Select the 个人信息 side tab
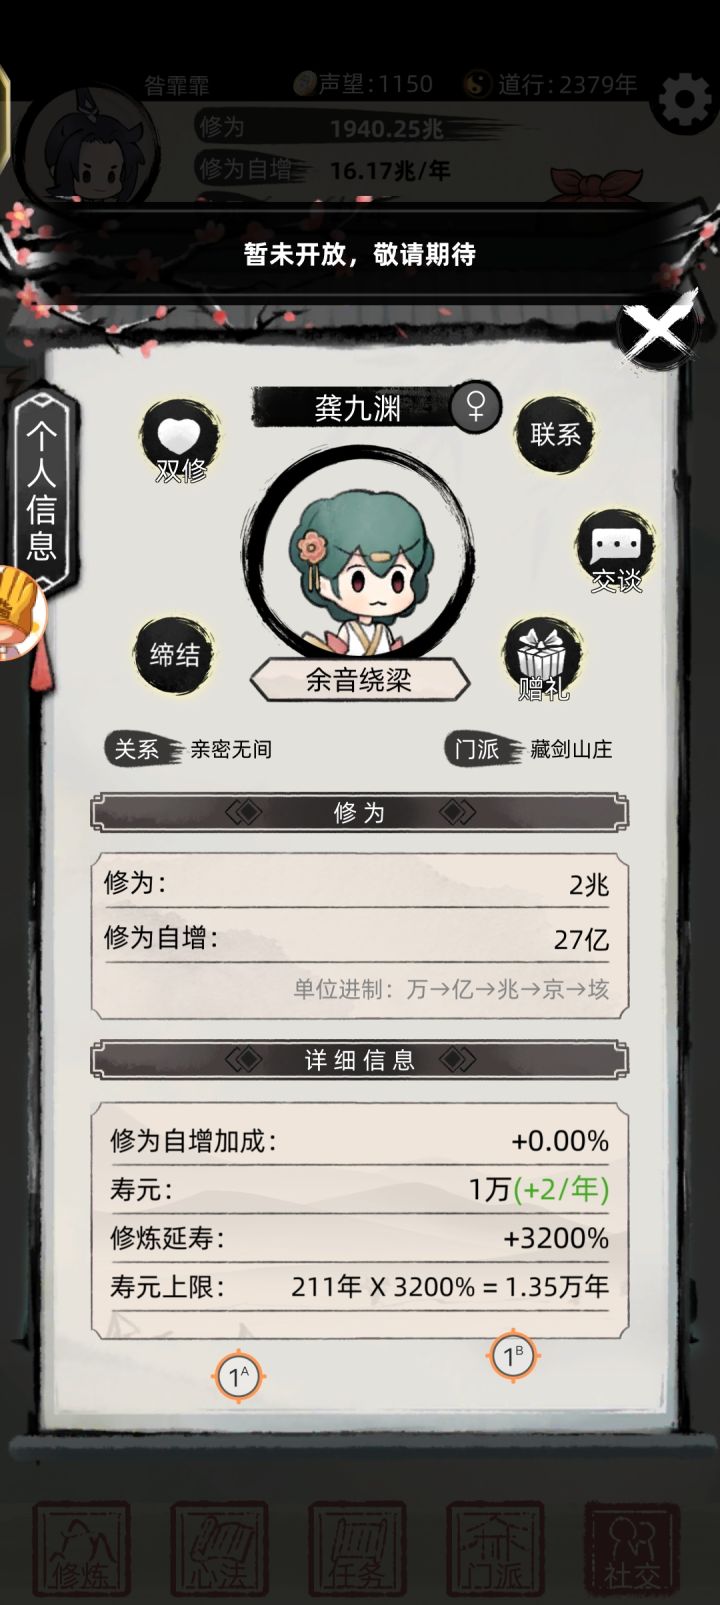The height and width of the screenshot is (1605, 720). [x=41, y=490]
